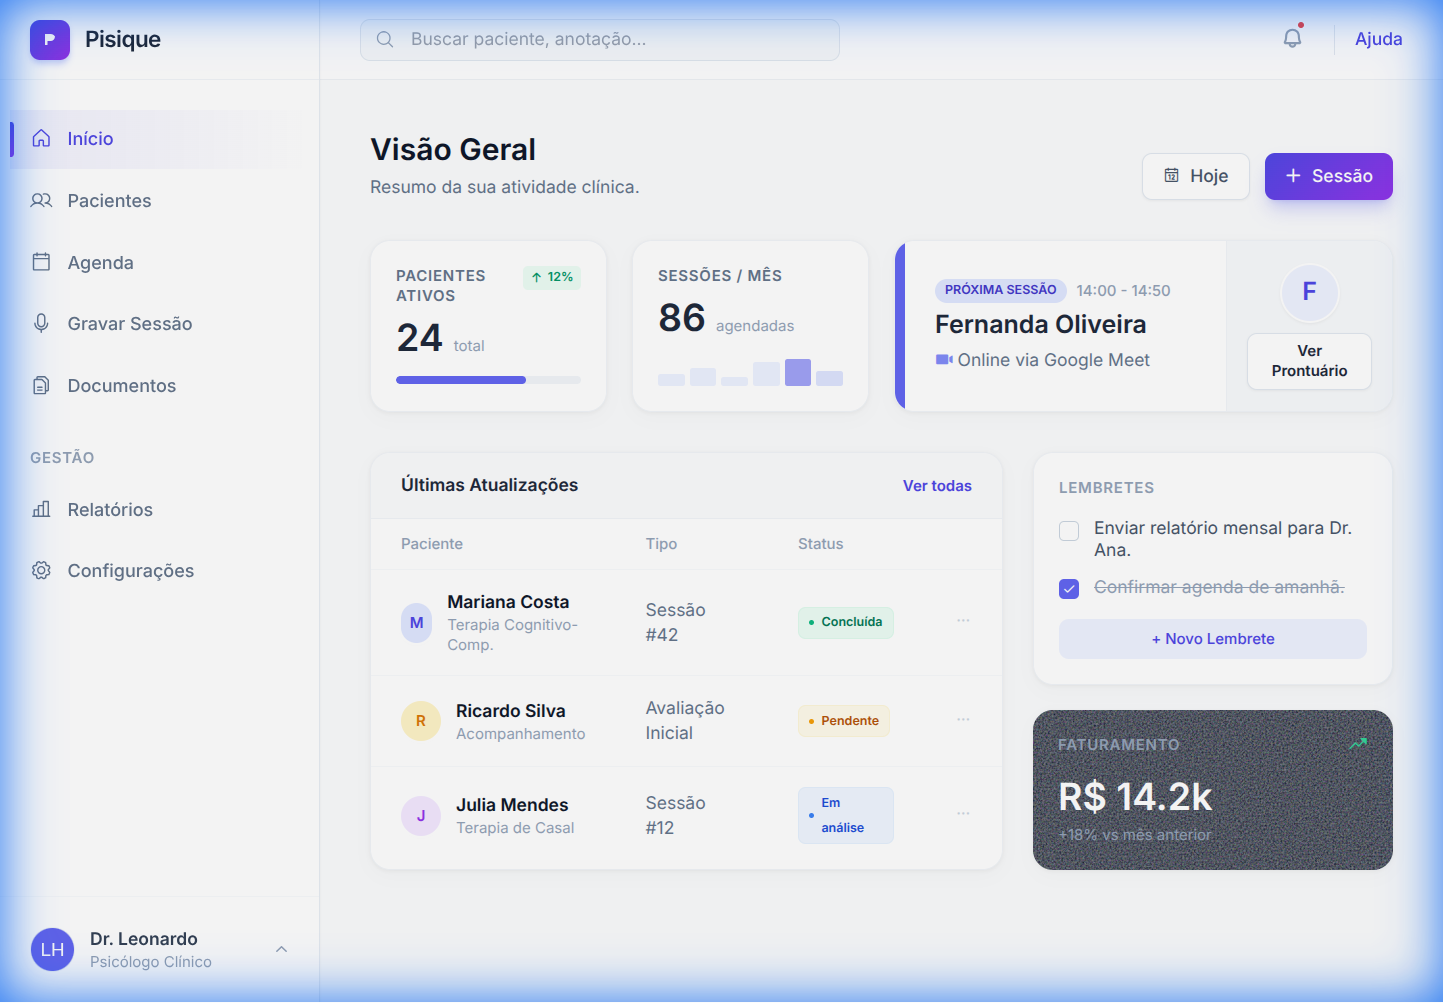Select Início in the sidebar

click(x=89, y=138)
